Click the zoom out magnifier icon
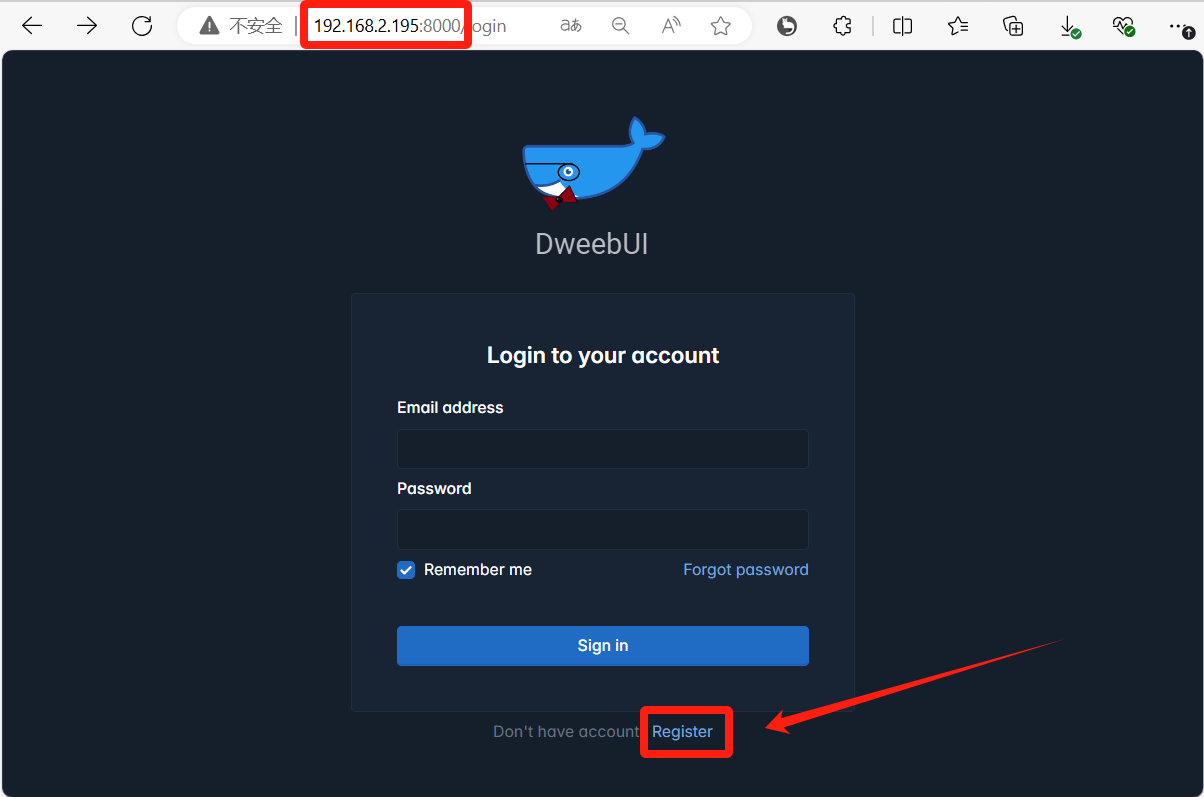 pyautogui.click(x=621, y=26)
